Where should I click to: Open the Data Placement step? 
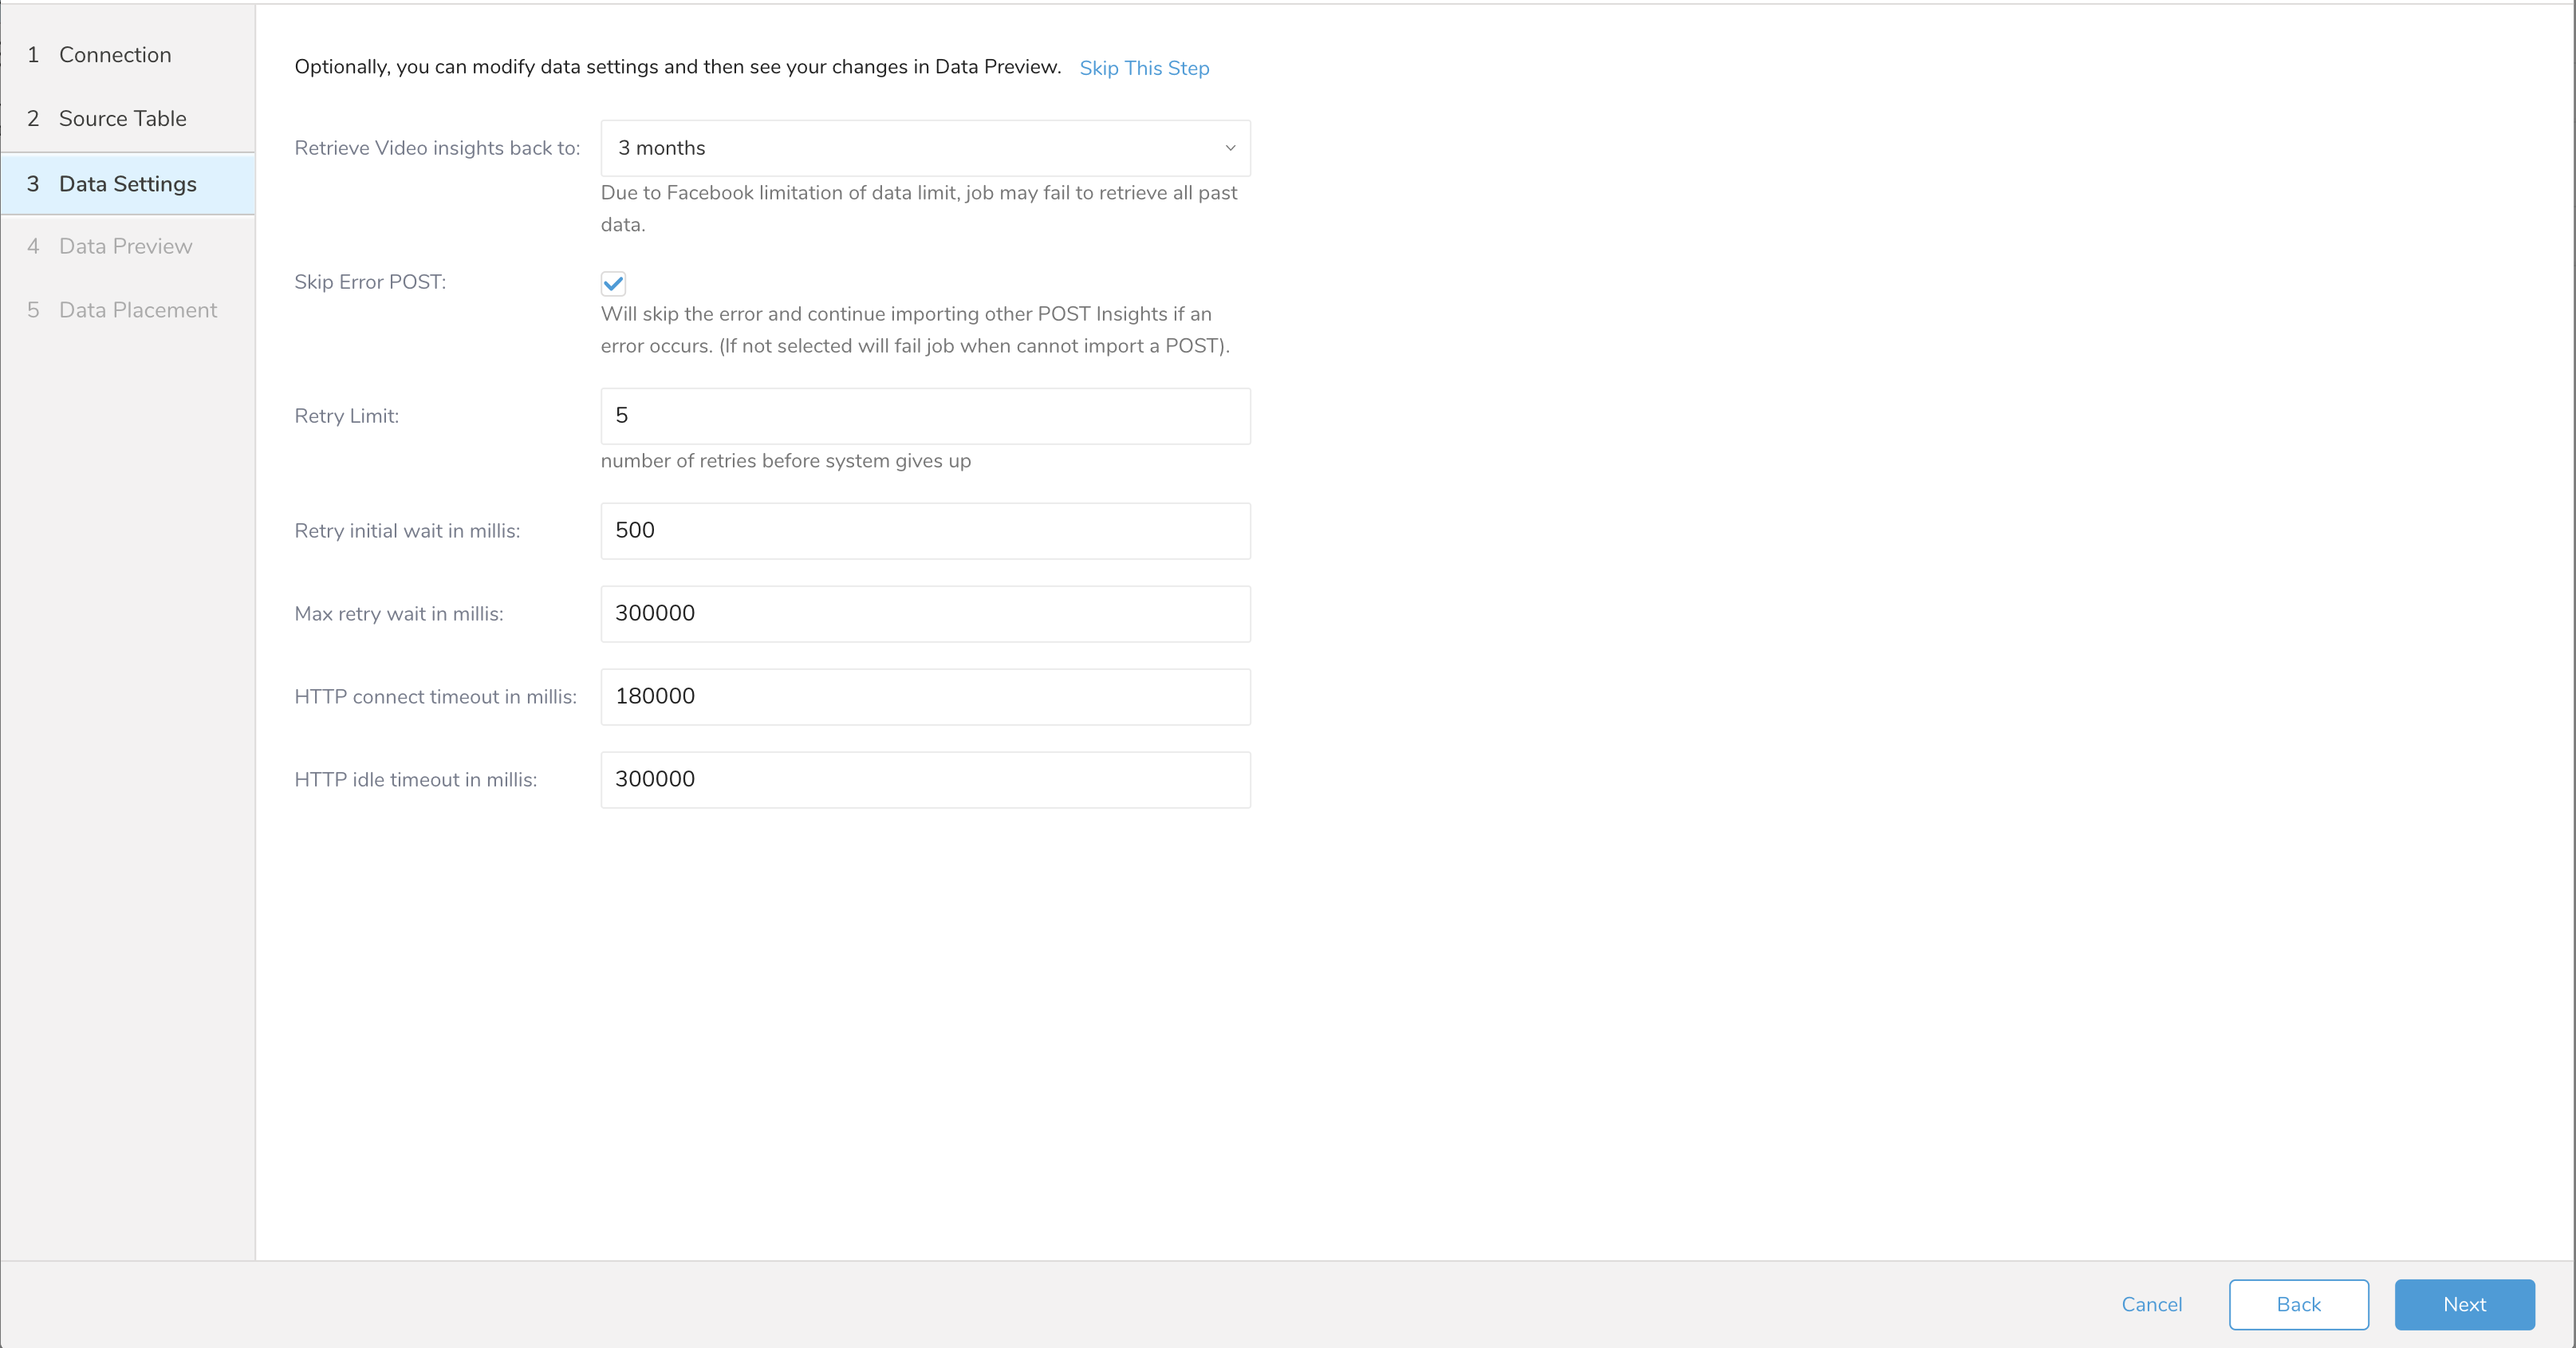[x=137, y=310]
